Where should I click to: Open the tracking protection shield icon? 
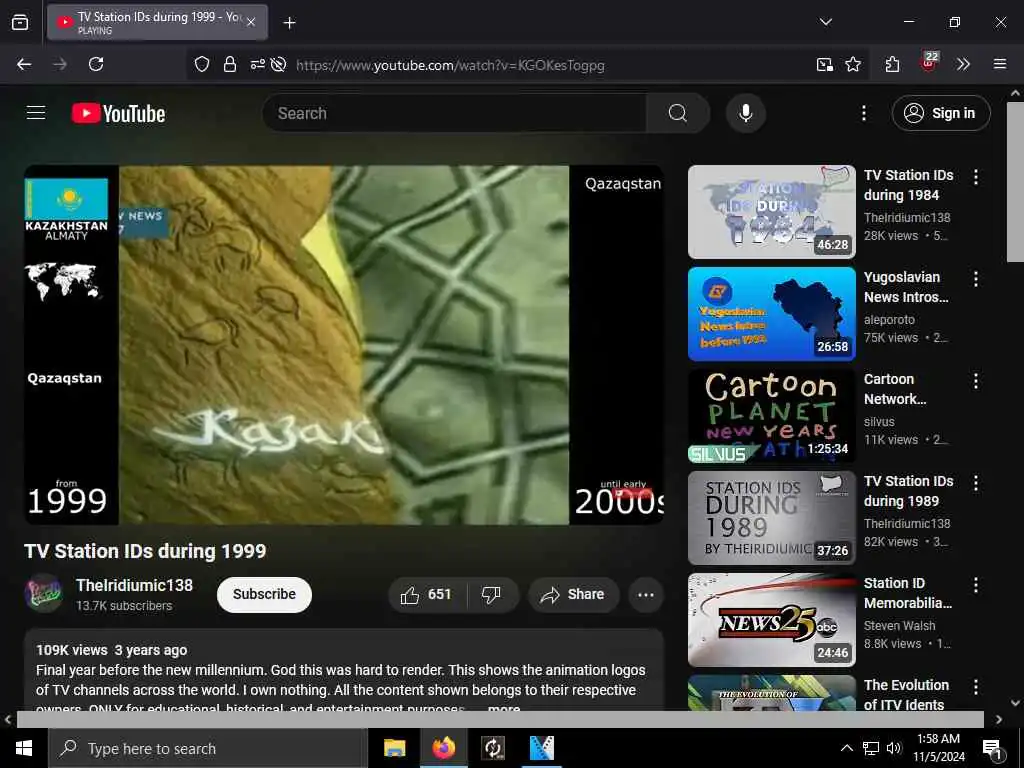pyautogui.click(x=202, y=65)
